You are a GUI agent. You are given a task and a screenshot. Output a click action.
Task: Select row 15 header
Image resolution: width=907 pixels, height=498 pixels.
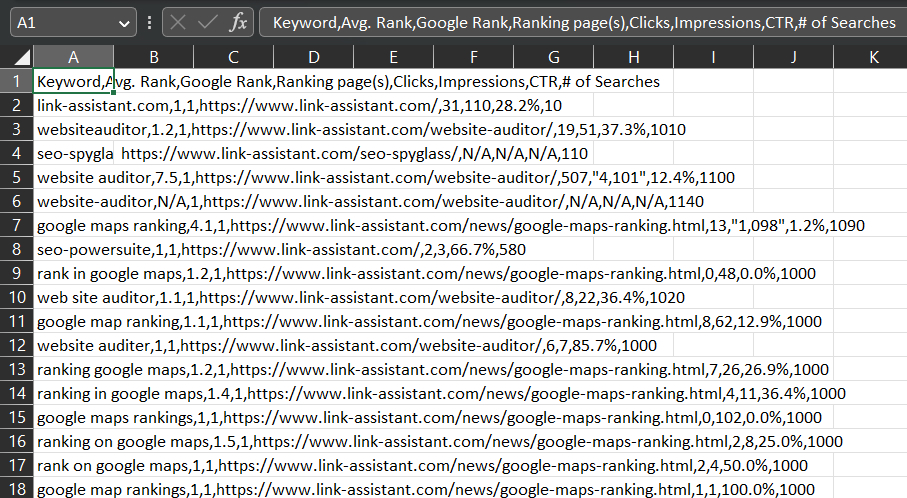click(x=16, y=417)
